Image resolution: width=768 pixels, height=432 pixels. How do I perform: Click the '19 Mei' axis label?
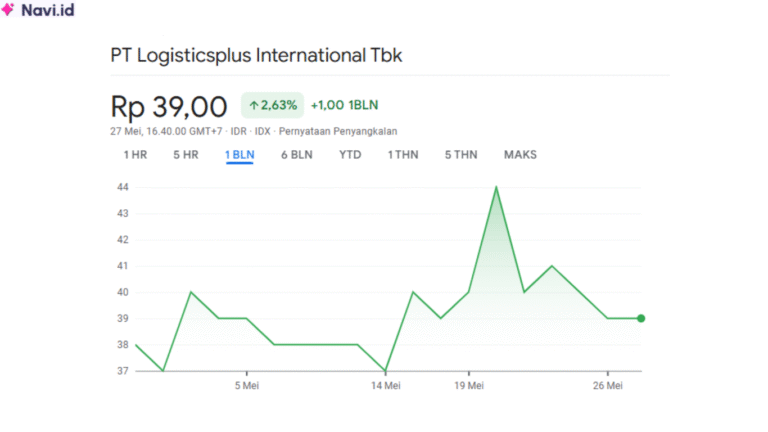coord(469,385)
